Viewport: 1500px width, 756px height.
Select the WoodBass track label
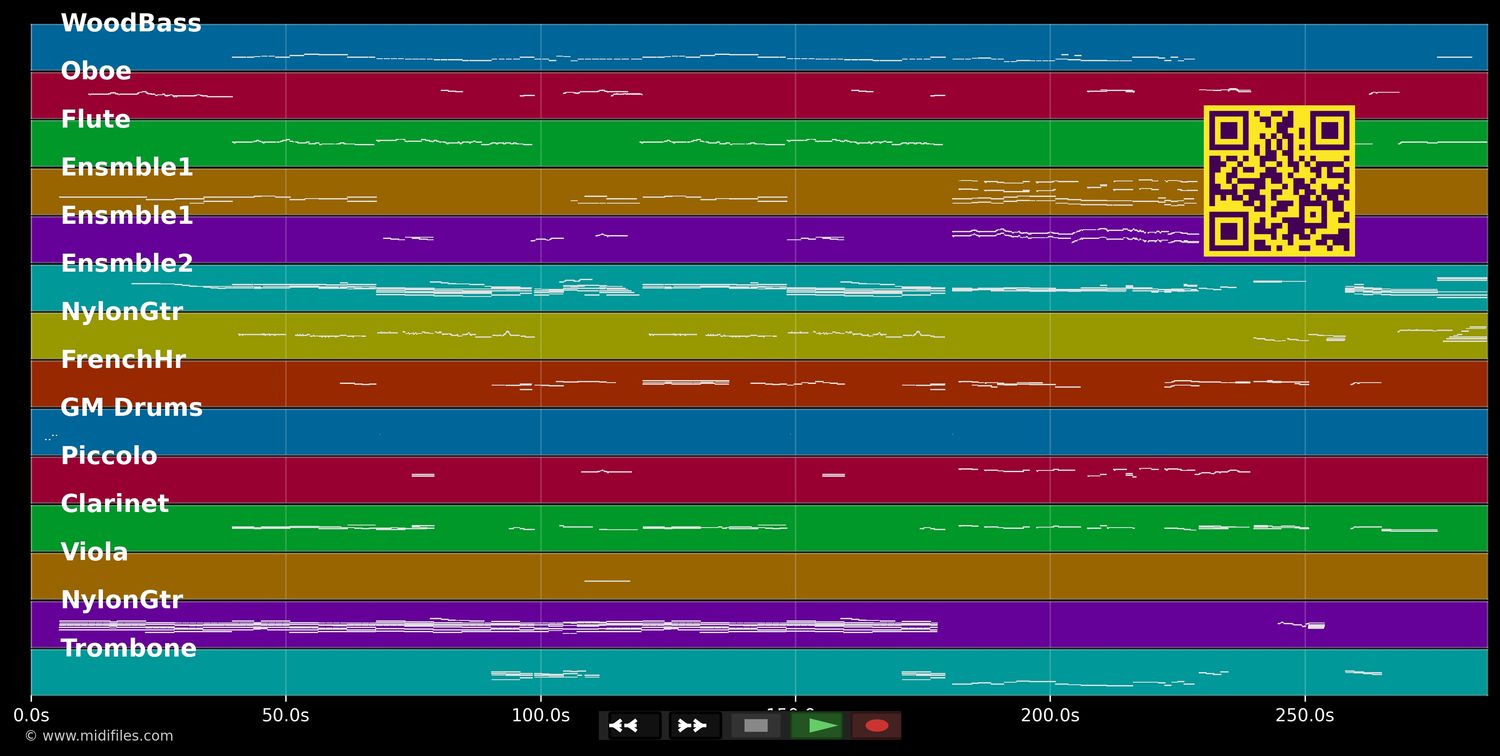[x=131, y=23]
